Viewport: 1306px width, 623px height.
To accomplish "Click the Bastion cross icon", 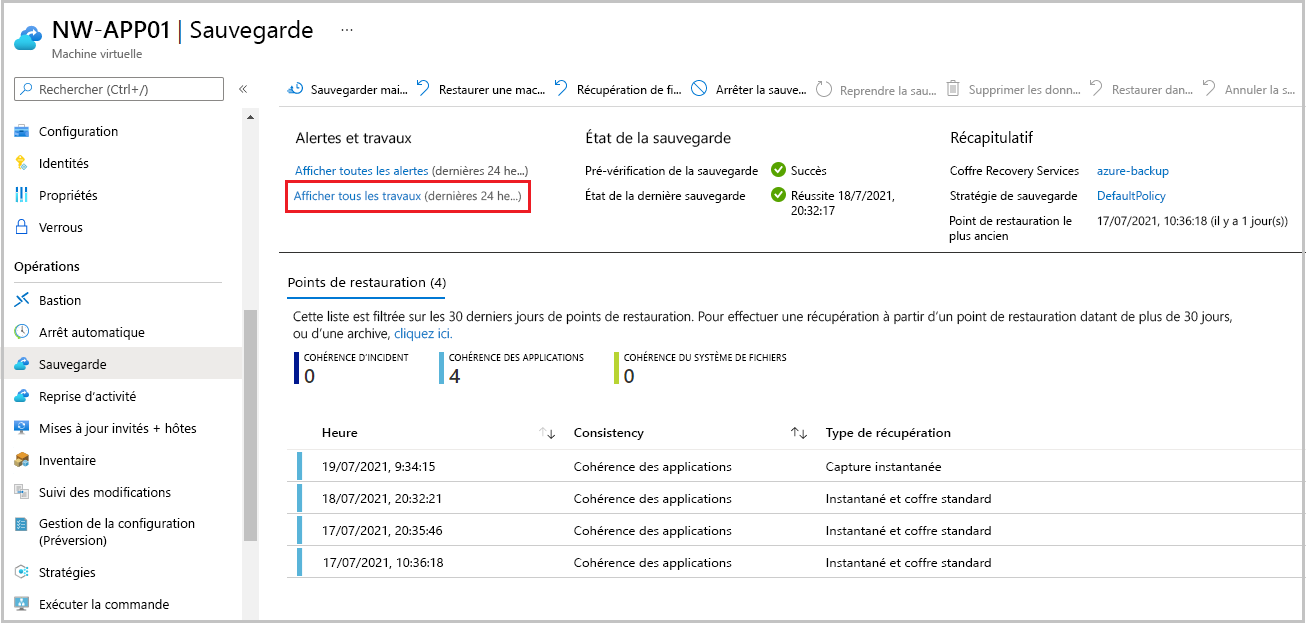I will point(22,300).
